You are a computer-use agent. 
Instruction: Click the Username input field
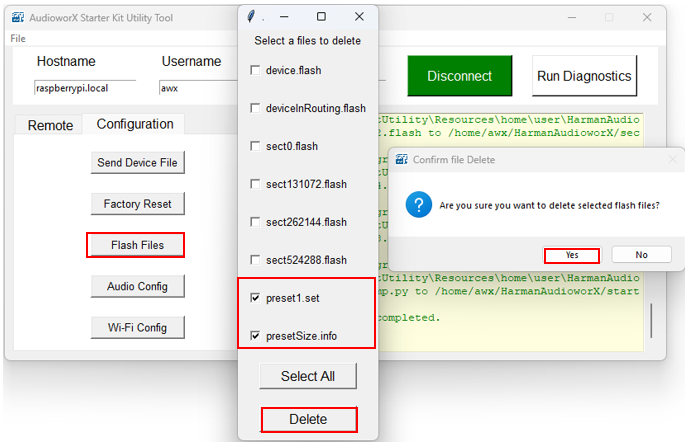coord(199,88)
